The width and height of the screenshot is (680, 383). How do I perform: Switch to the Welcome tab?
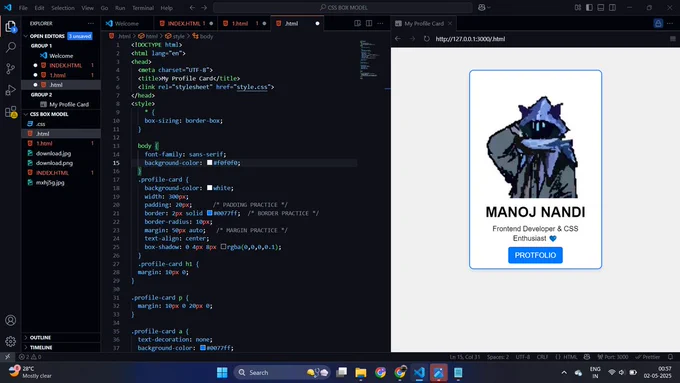pyautogui.click(x=126, y=23)
